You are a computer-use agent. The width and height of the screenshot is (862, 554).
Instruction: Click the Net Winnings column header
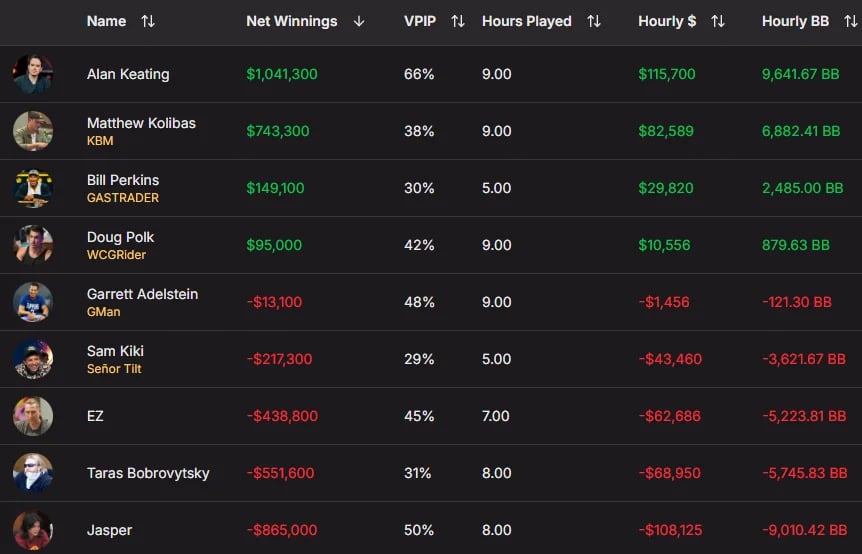point(292,21)
